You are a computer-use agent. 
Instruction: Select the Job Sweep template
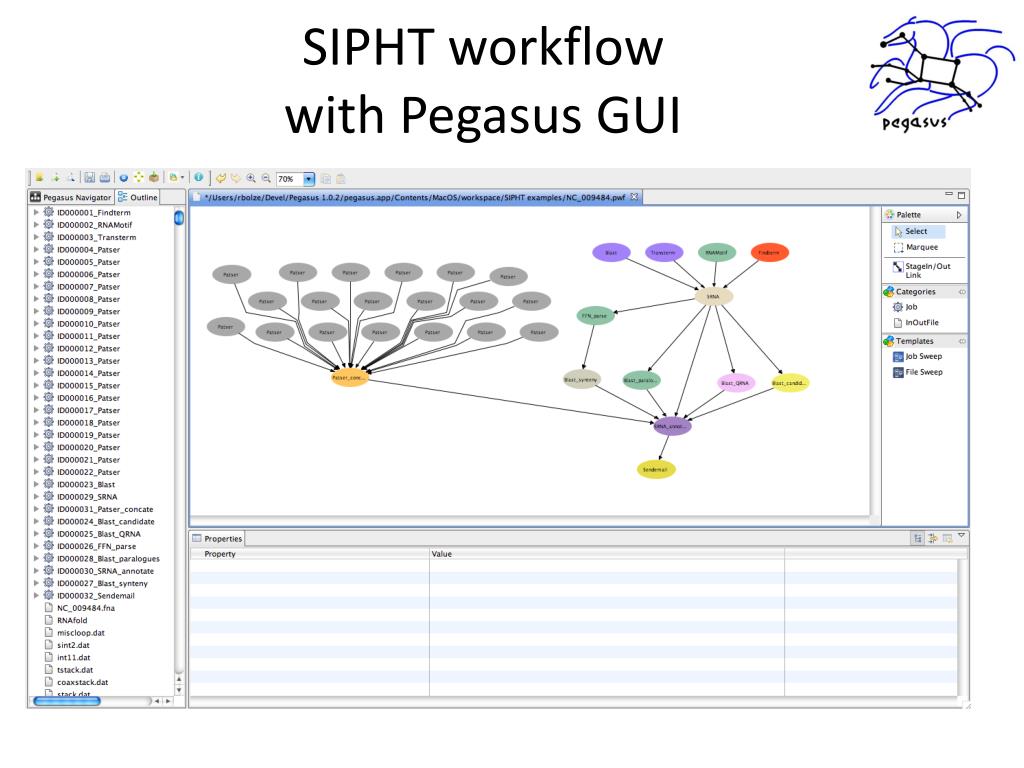coord(918,357)
